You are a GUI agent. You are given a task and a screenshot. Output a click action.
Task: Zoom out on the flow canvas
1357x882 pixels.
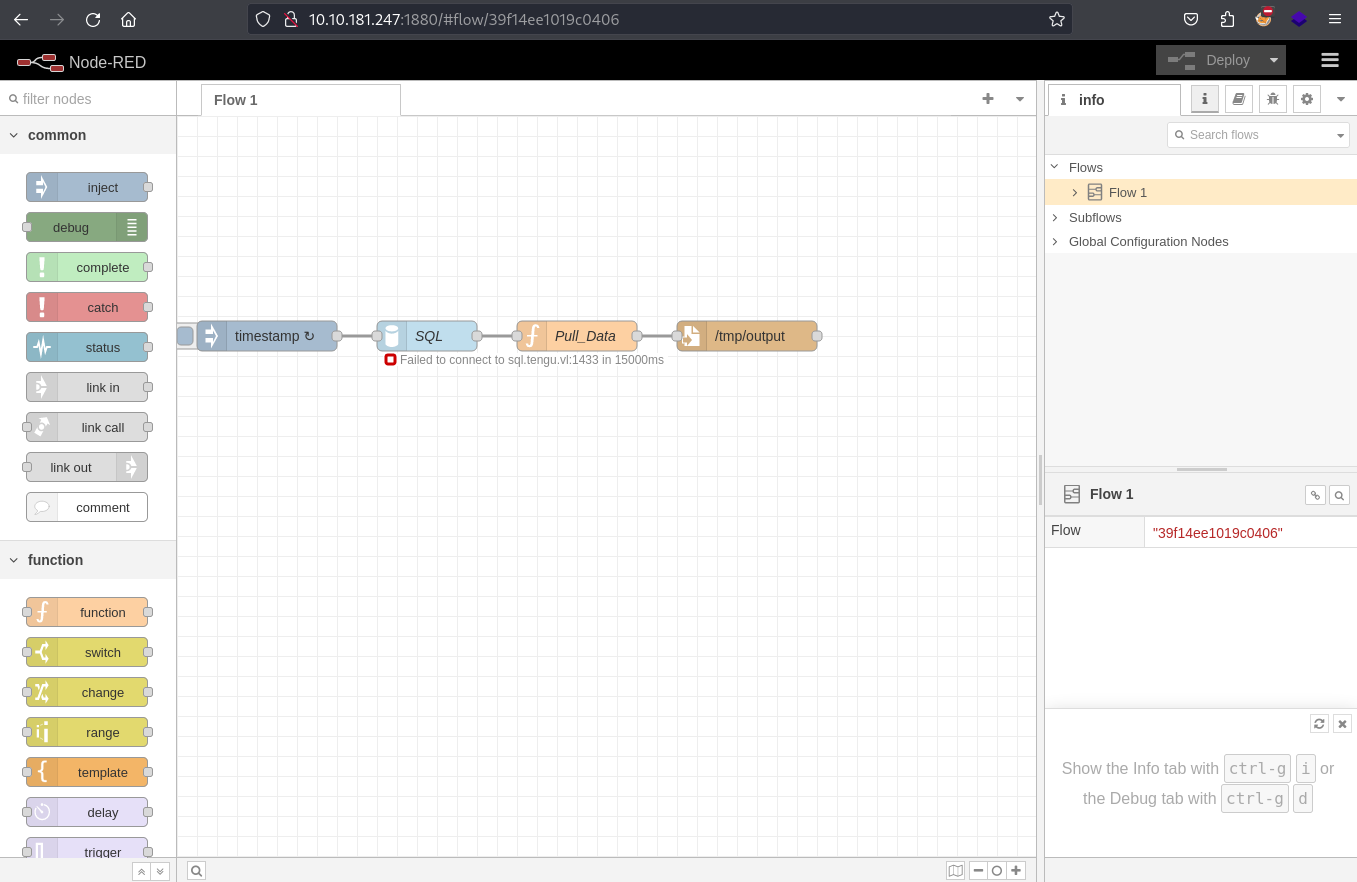pyautogui.click(x=978, y=871)
